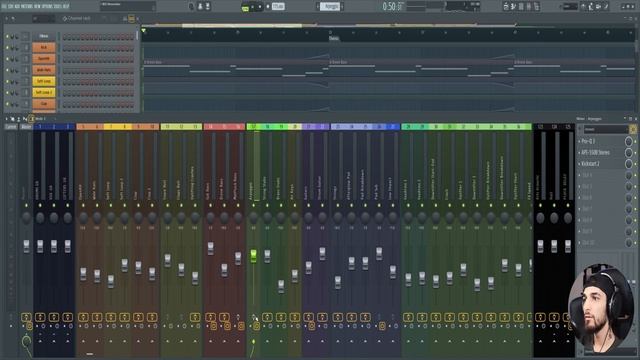This screenshot has width=640, height=360.
Task: Open the Pro-Q 3 effect slot
Action: 589,141
